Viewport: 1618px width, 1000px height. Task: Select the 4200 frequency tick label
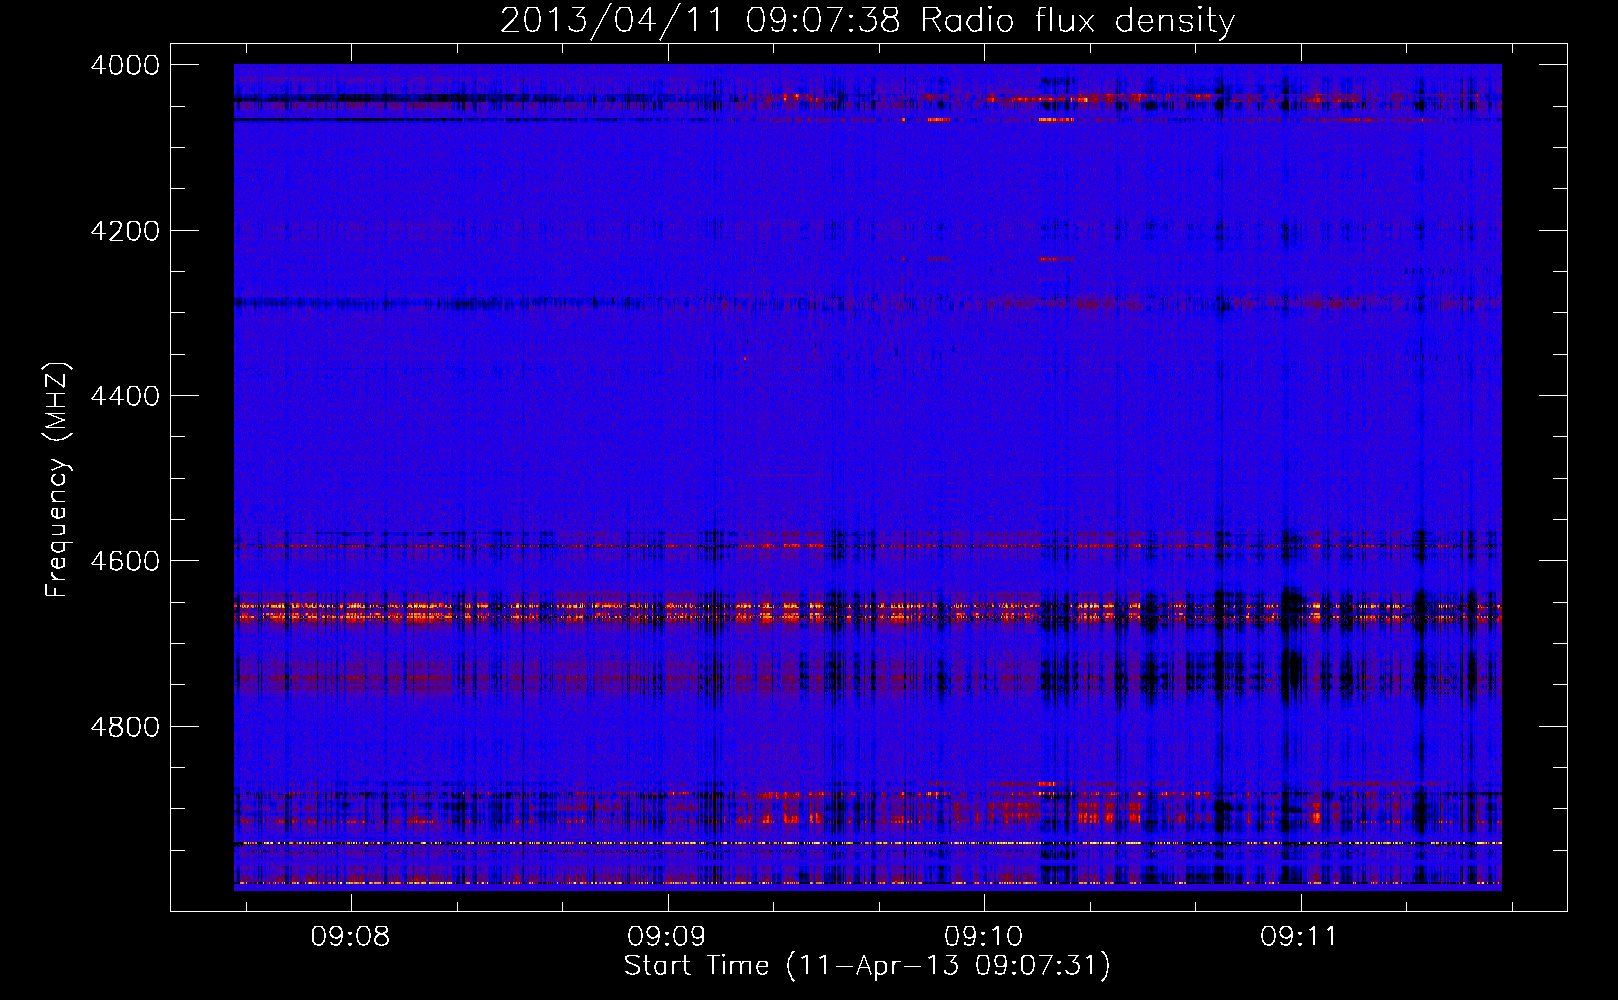[x=125, y=231]
